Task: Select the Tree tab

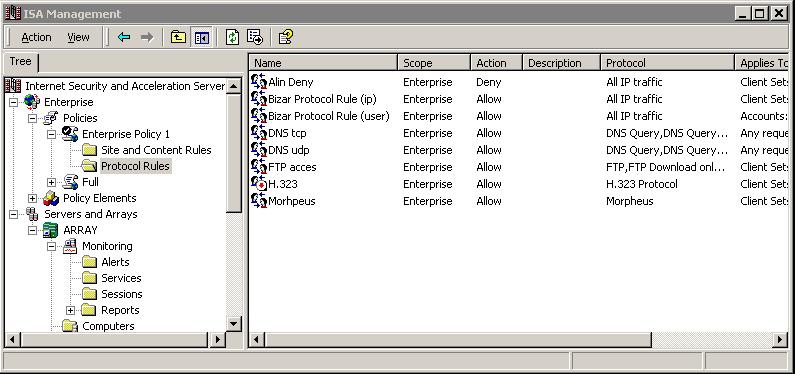Action: [20, 62]
